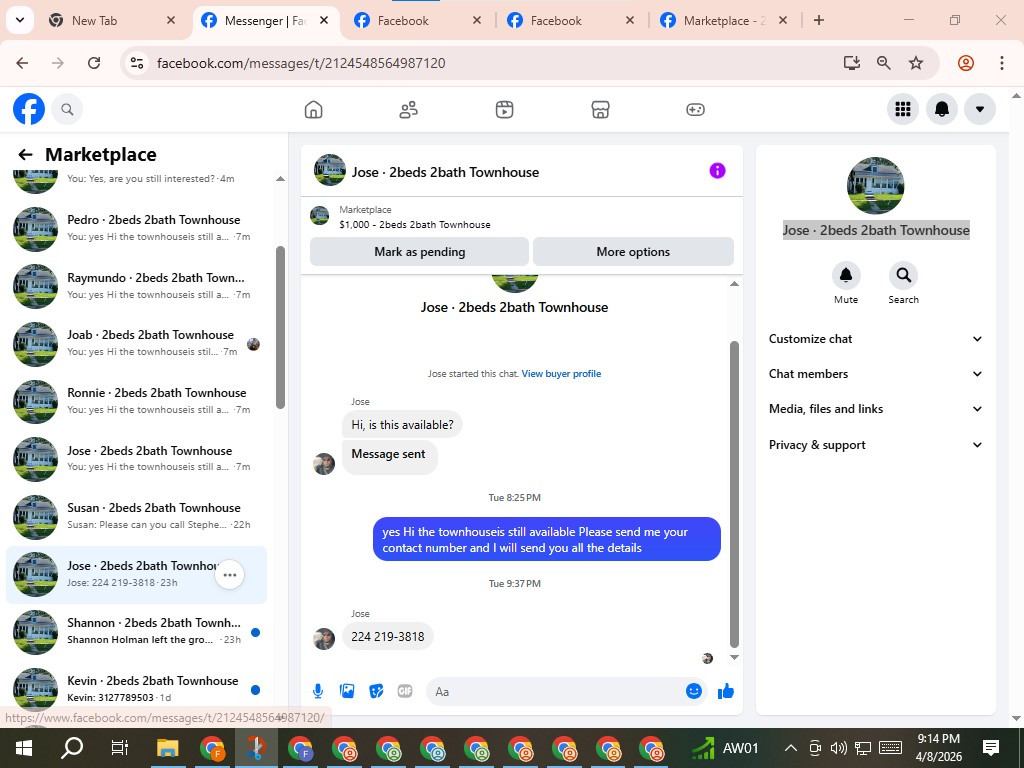The image size is (1024, 768).
Task: Choose a GIF icon
Action: click(405, 691)
